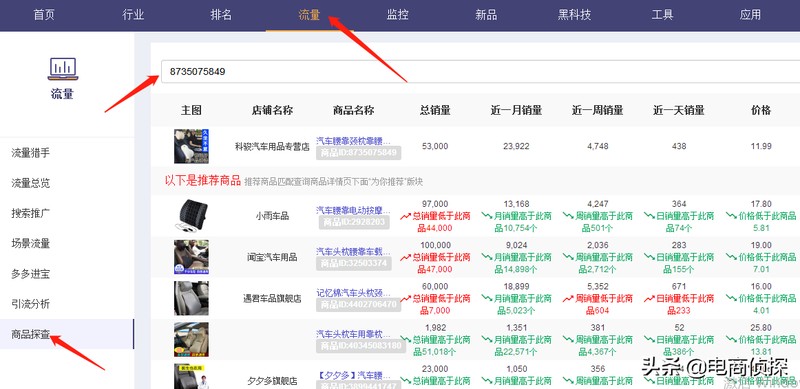Open the 排名 navigation tab
The width and height of the screenshot is (800, 389).
coord(221,15)
